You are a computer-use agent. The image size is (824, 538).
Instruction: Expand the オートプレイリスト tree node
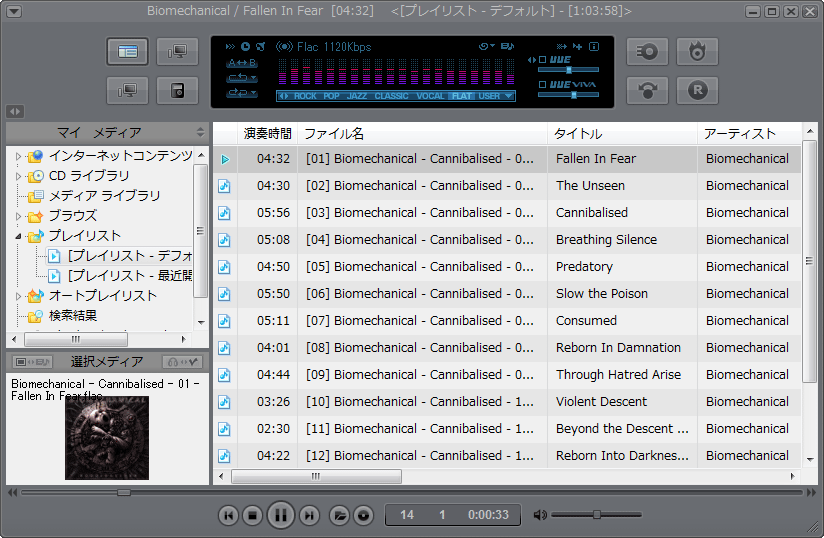(18, 296)
